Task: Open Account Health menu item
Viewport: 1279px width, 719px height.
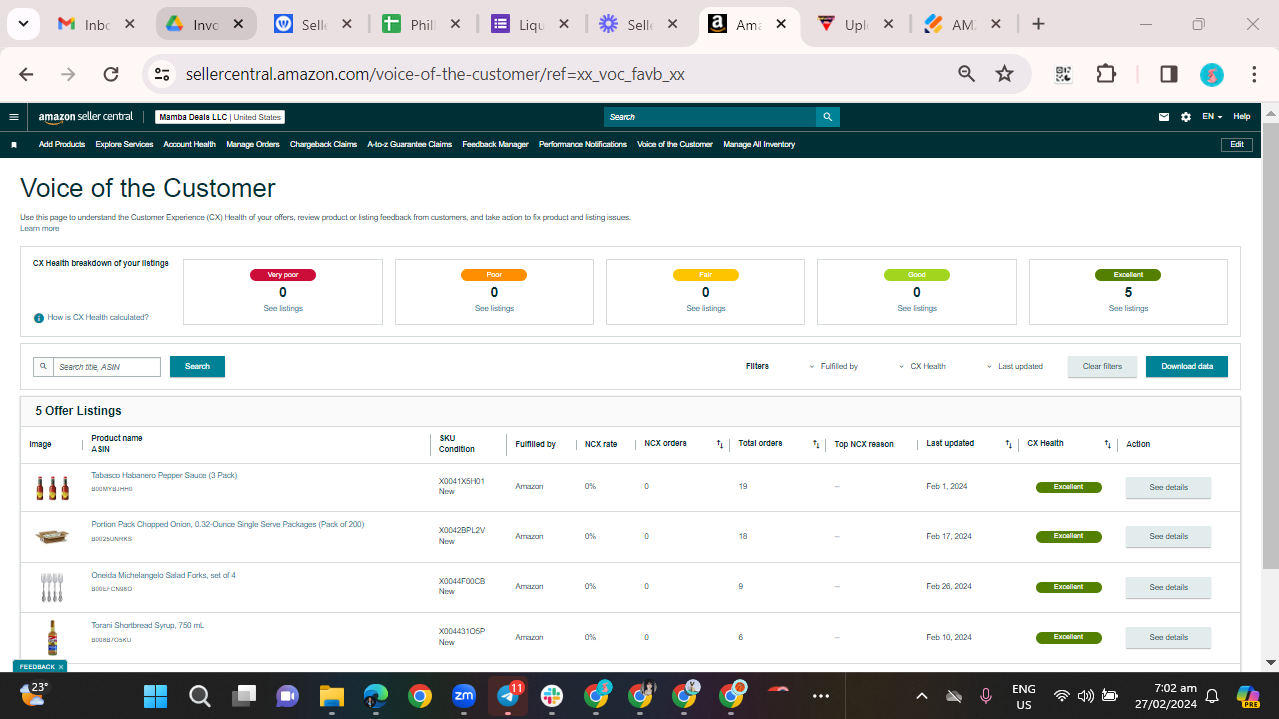Action: (189, 145)
